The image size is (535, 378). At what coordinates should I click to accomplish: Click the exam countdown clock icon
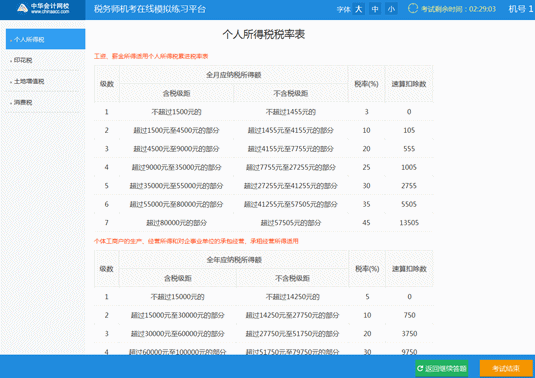413,9
